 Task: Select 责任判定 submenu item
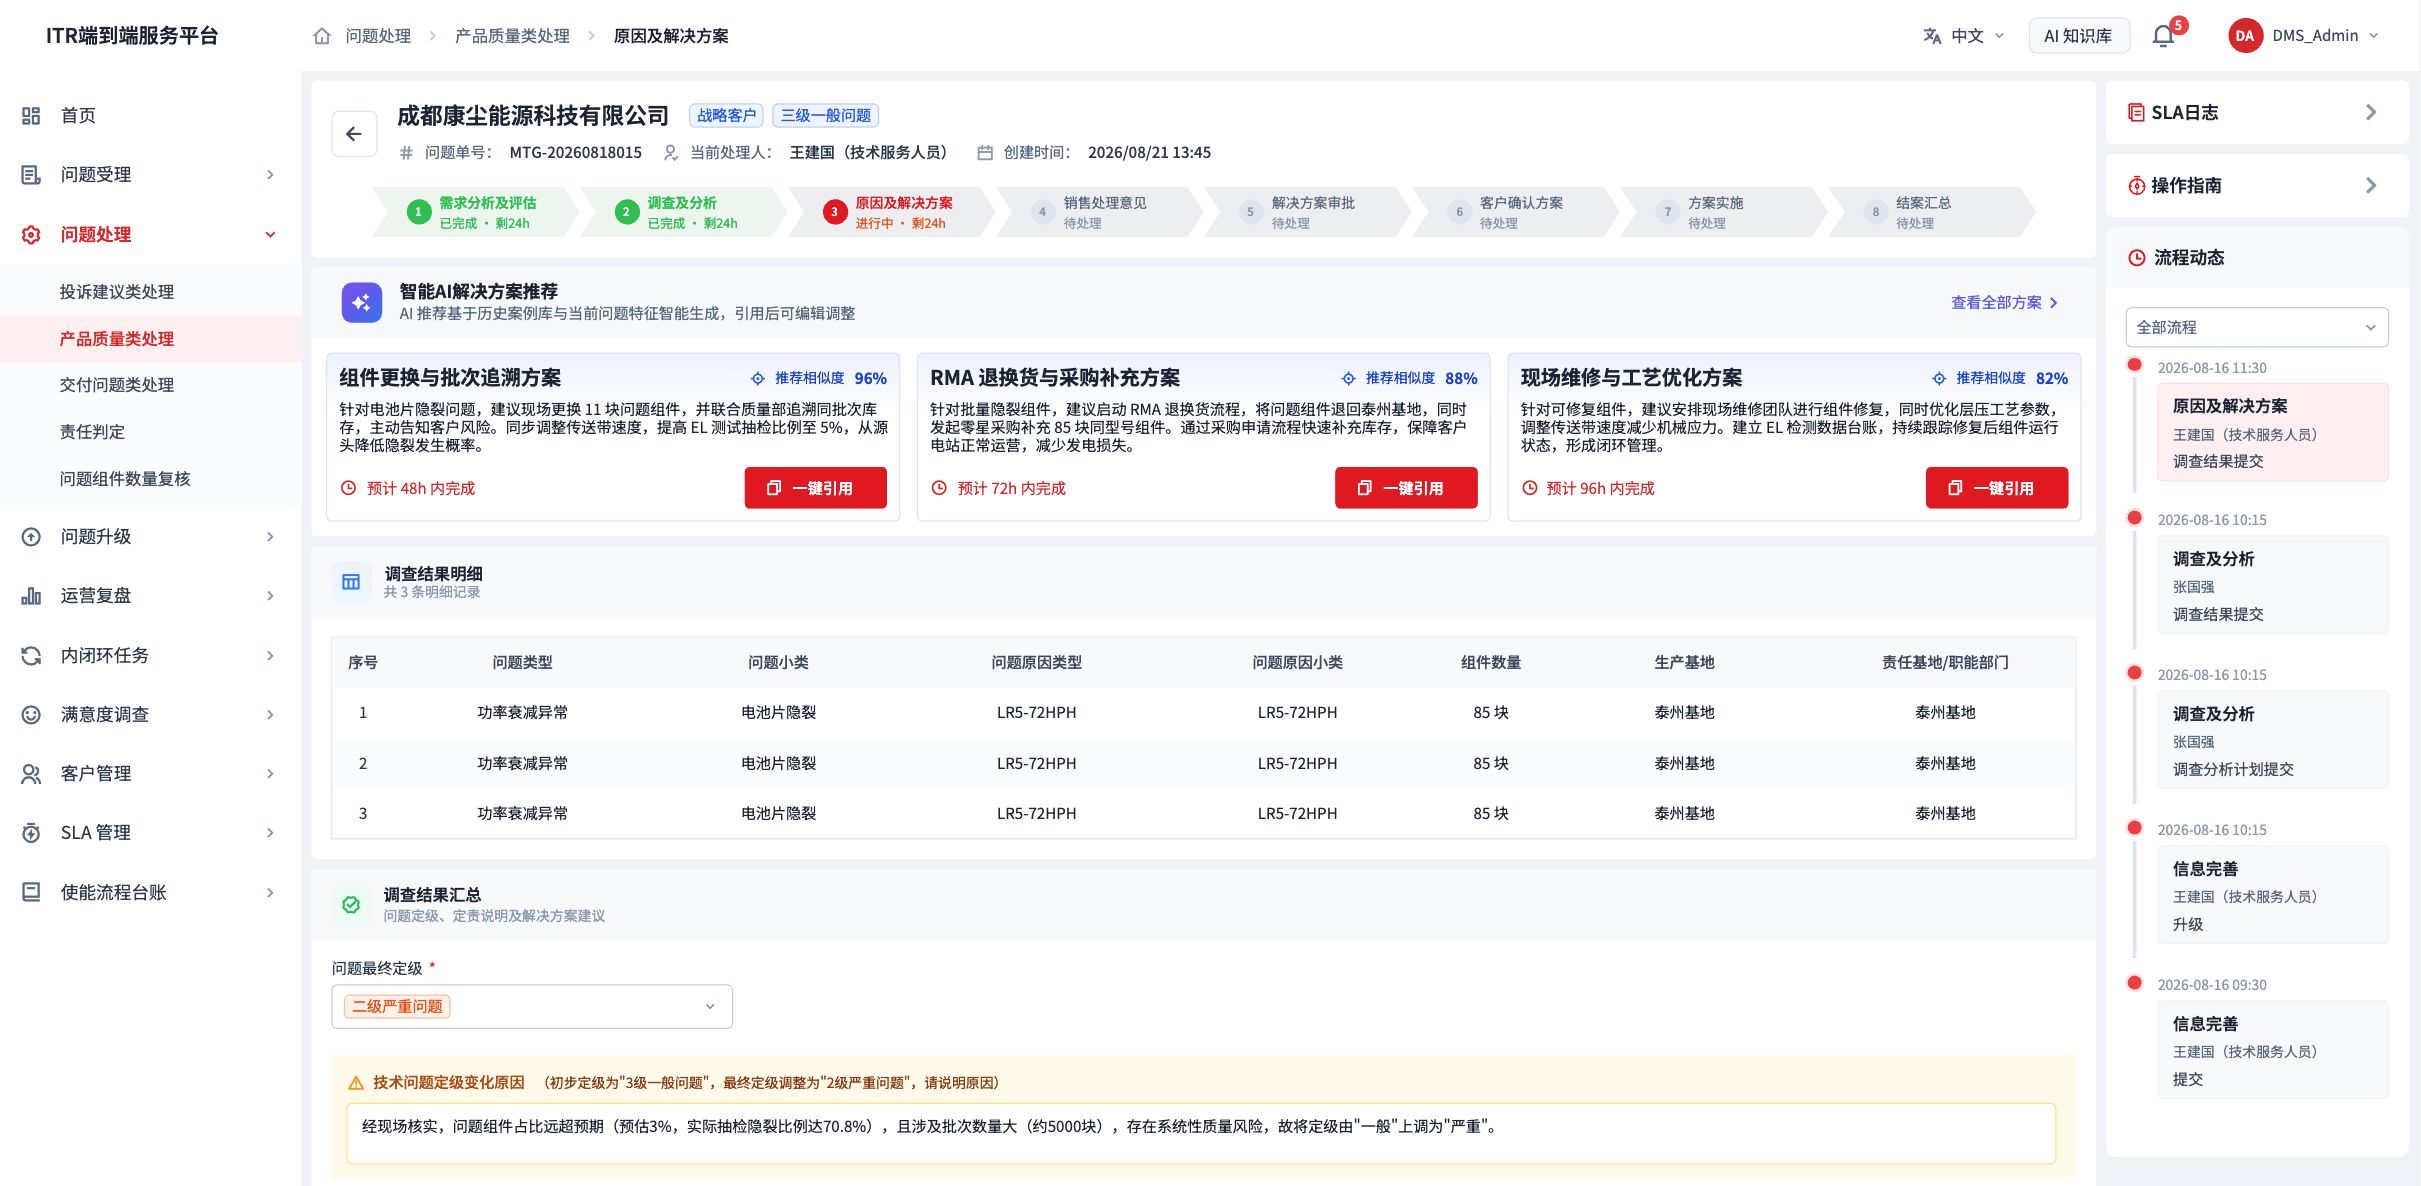(92, 432)
